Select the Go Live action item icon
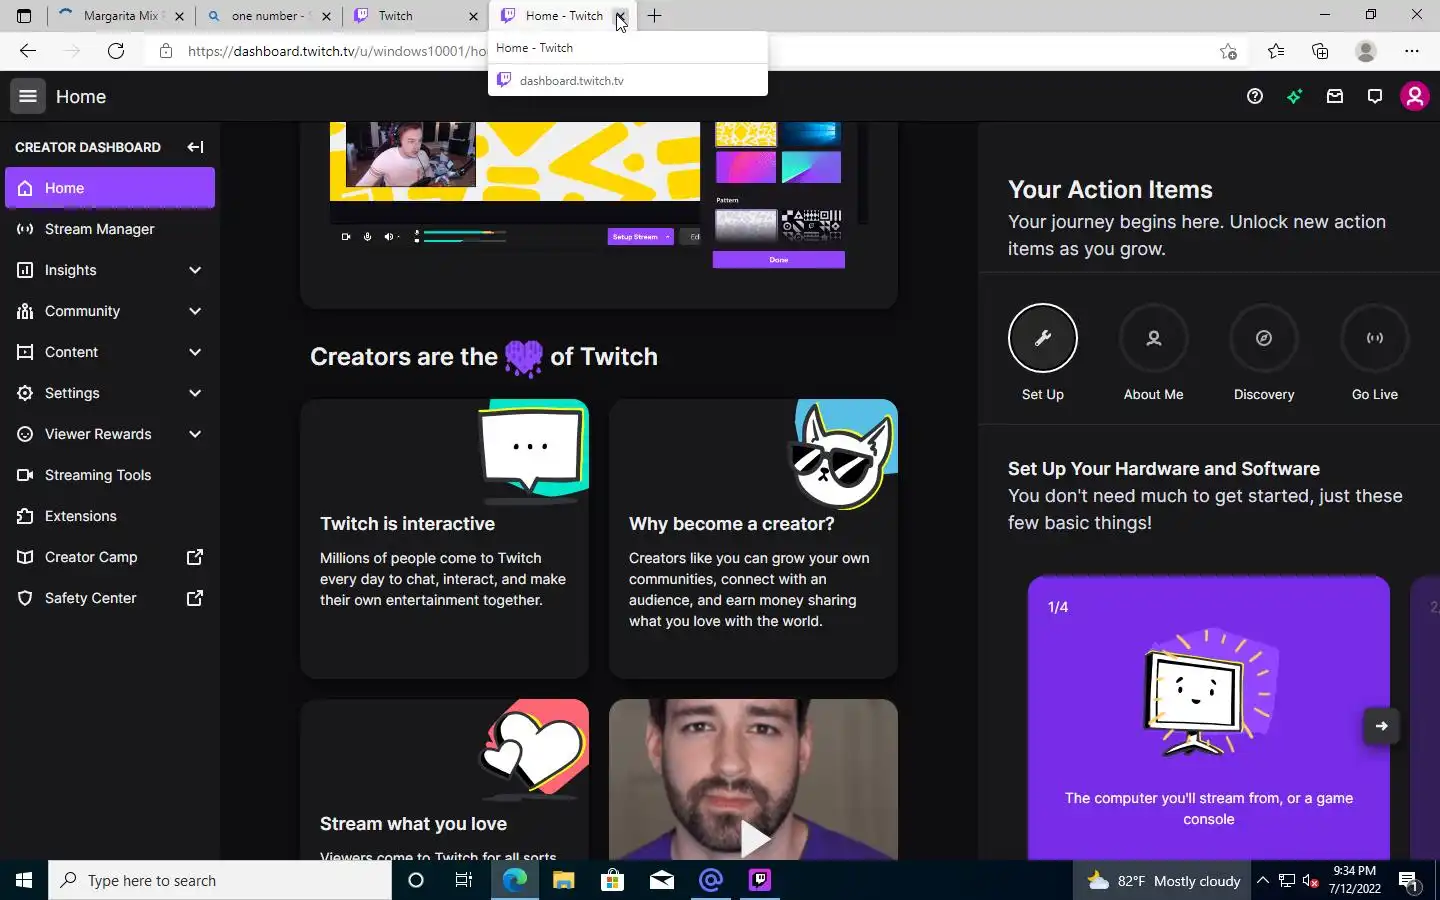 pyautogui.click(x=1375, y=338)
